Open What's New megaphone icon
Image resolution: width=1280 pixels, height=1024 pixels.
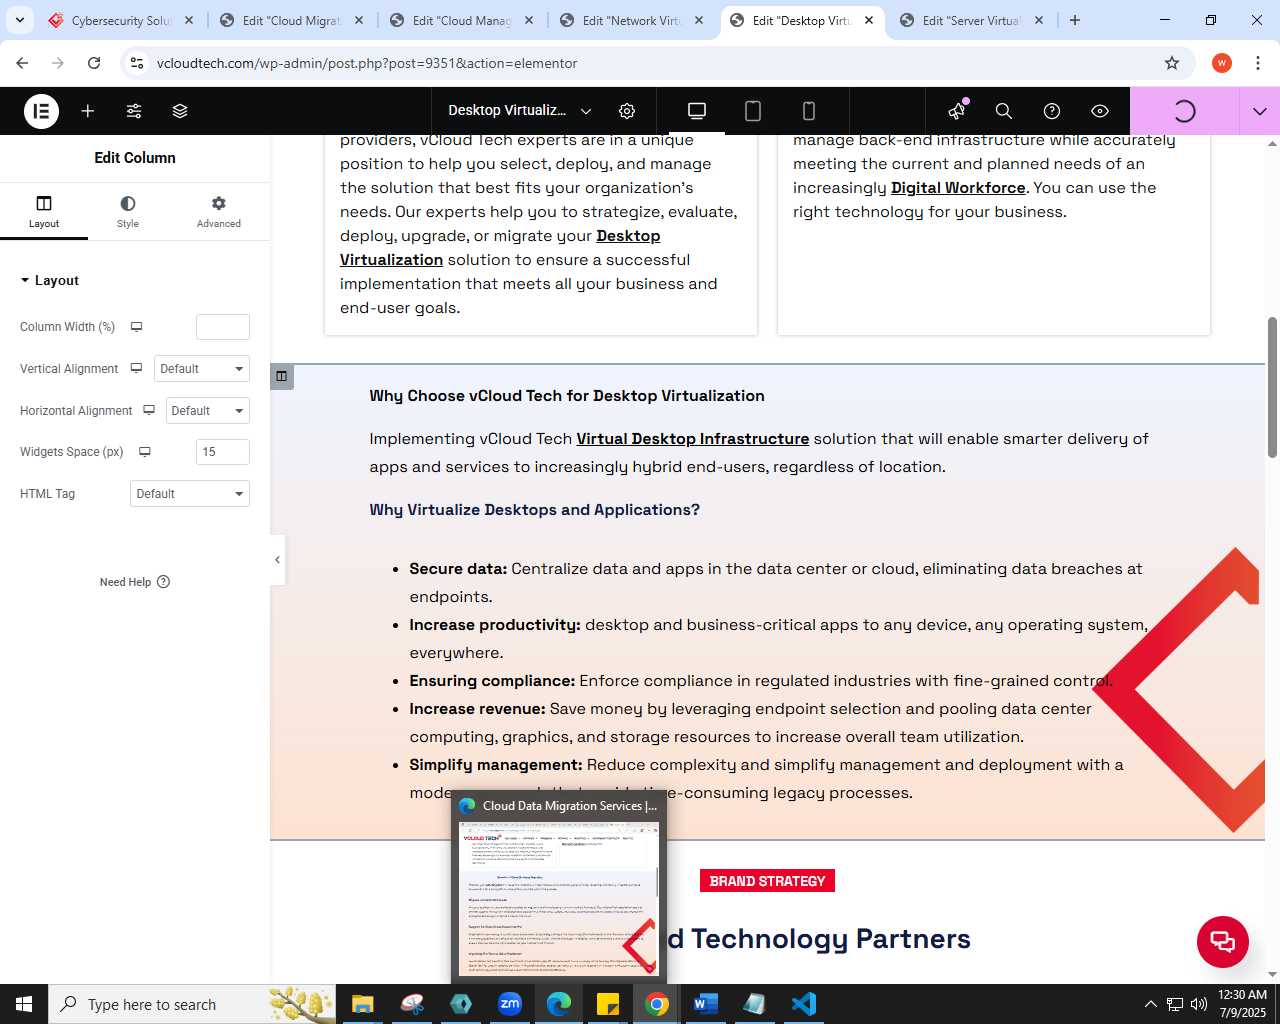point(957,111)
